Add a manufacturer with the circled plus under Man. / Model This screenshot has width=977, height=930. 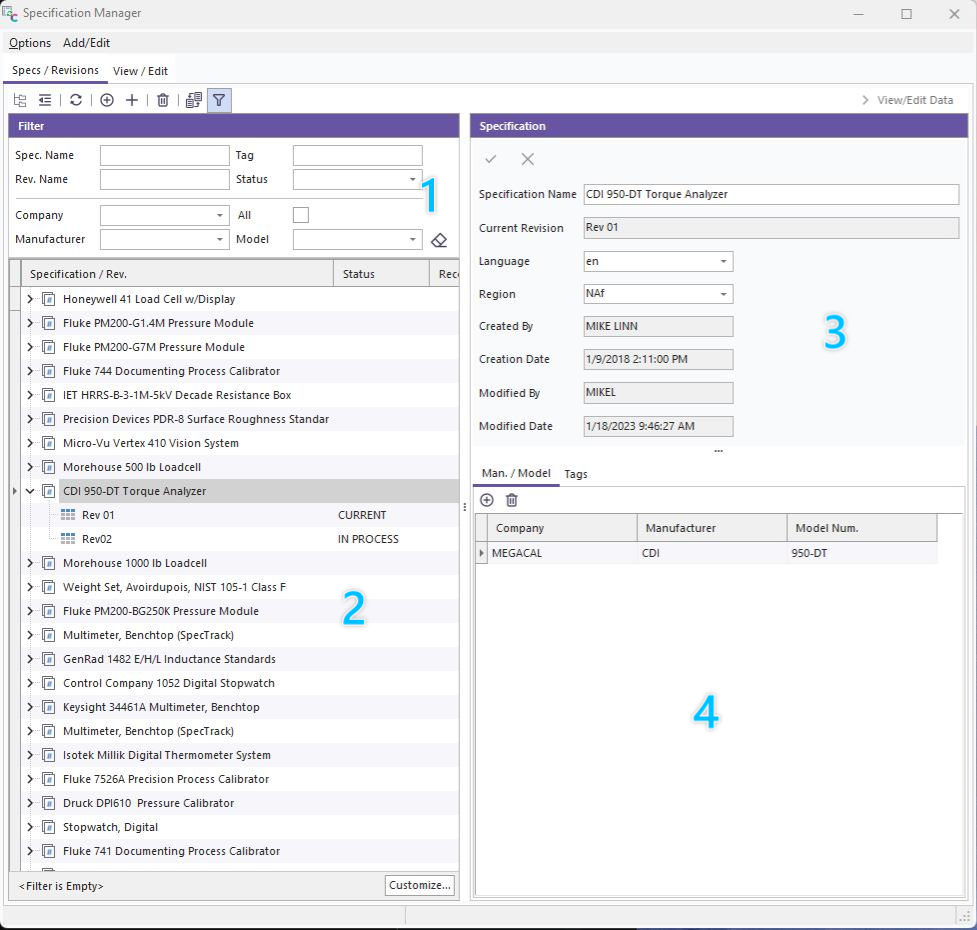pyautogui.click(x=487, y=500)
